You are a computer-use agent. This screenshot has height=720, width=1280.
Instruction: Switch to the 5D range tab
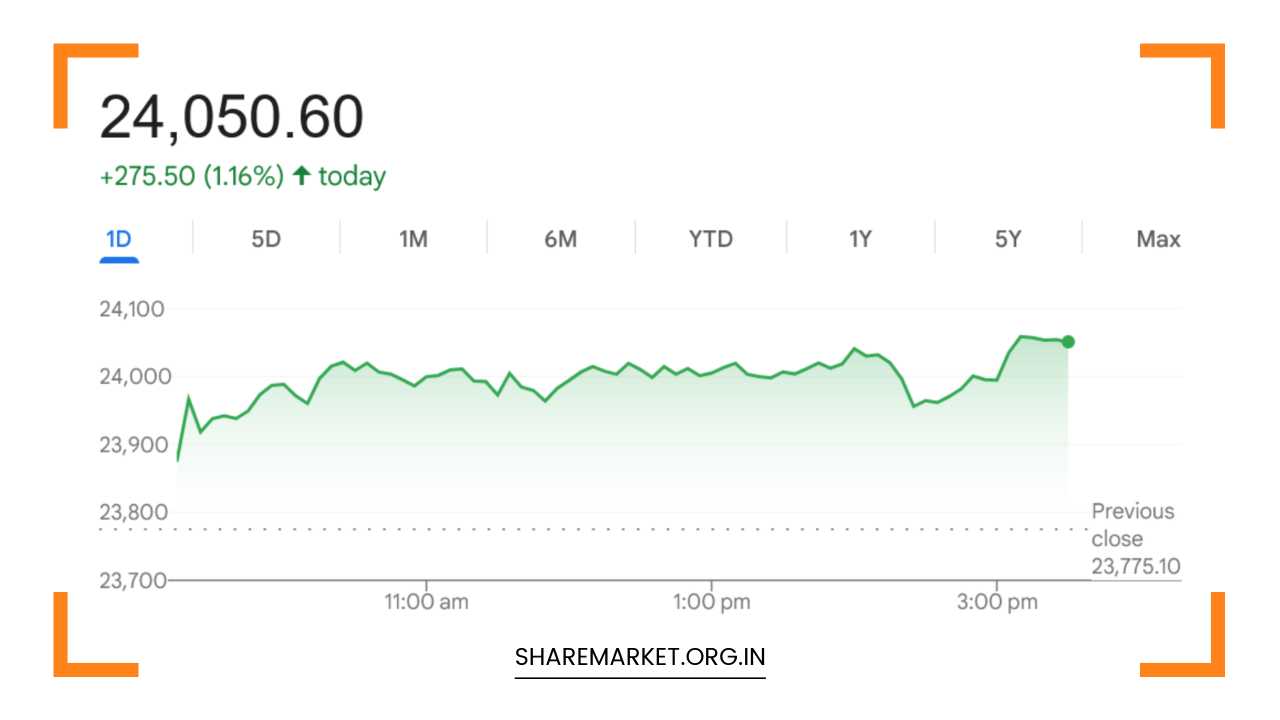pos(266,239)
